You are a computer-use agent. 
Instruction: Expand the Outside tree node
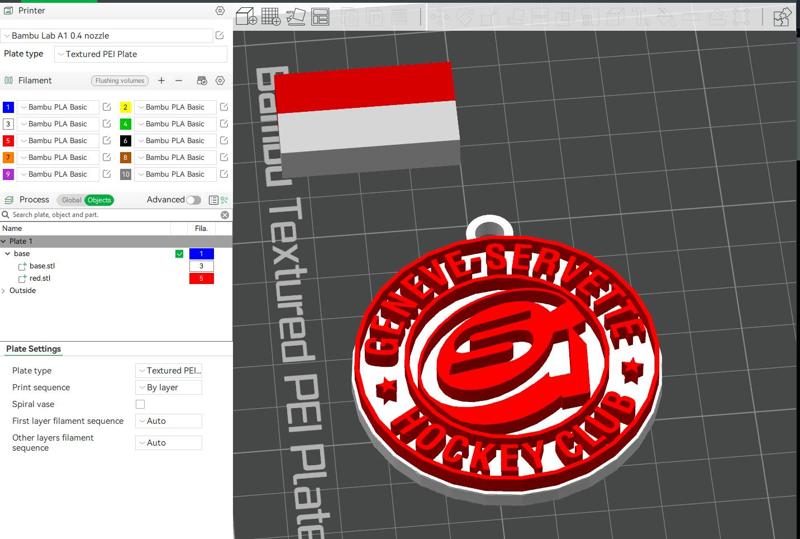coord(4,290)
